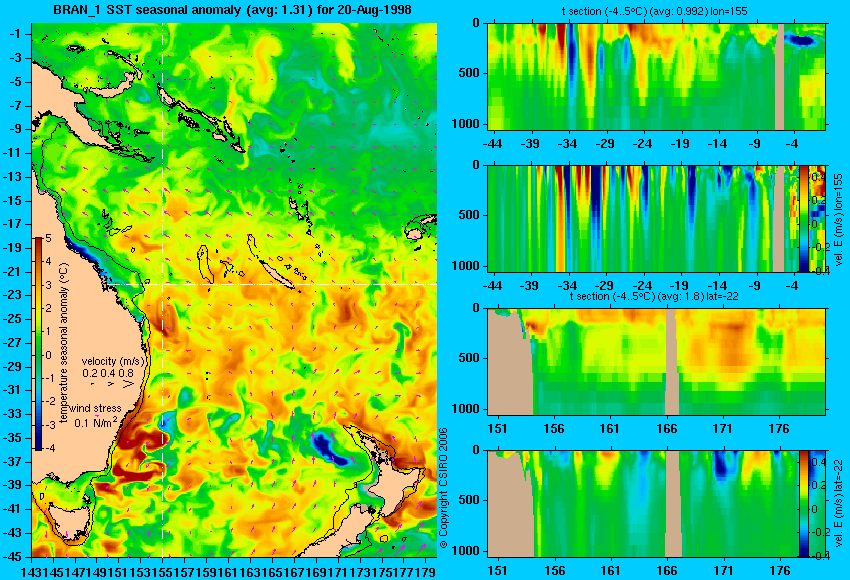This screenshot has height=580, width=850.
Task: Click the BRAN_1 SST seasonal anomaly title
Action: [232, 10]
